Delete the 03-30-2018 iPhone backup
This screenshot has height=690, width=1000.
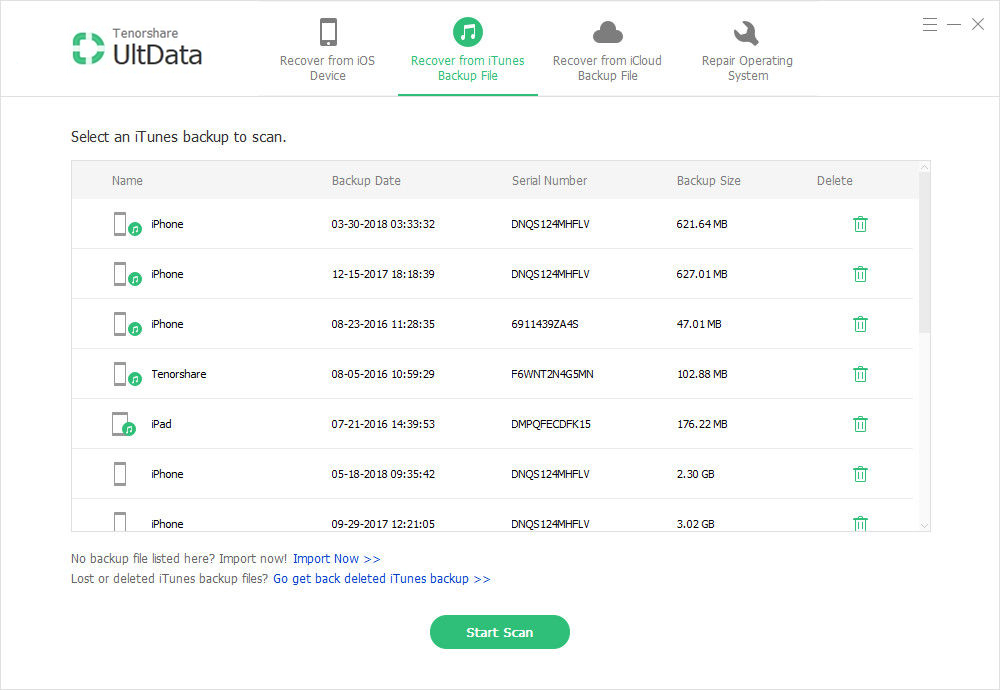coord(860,224)
